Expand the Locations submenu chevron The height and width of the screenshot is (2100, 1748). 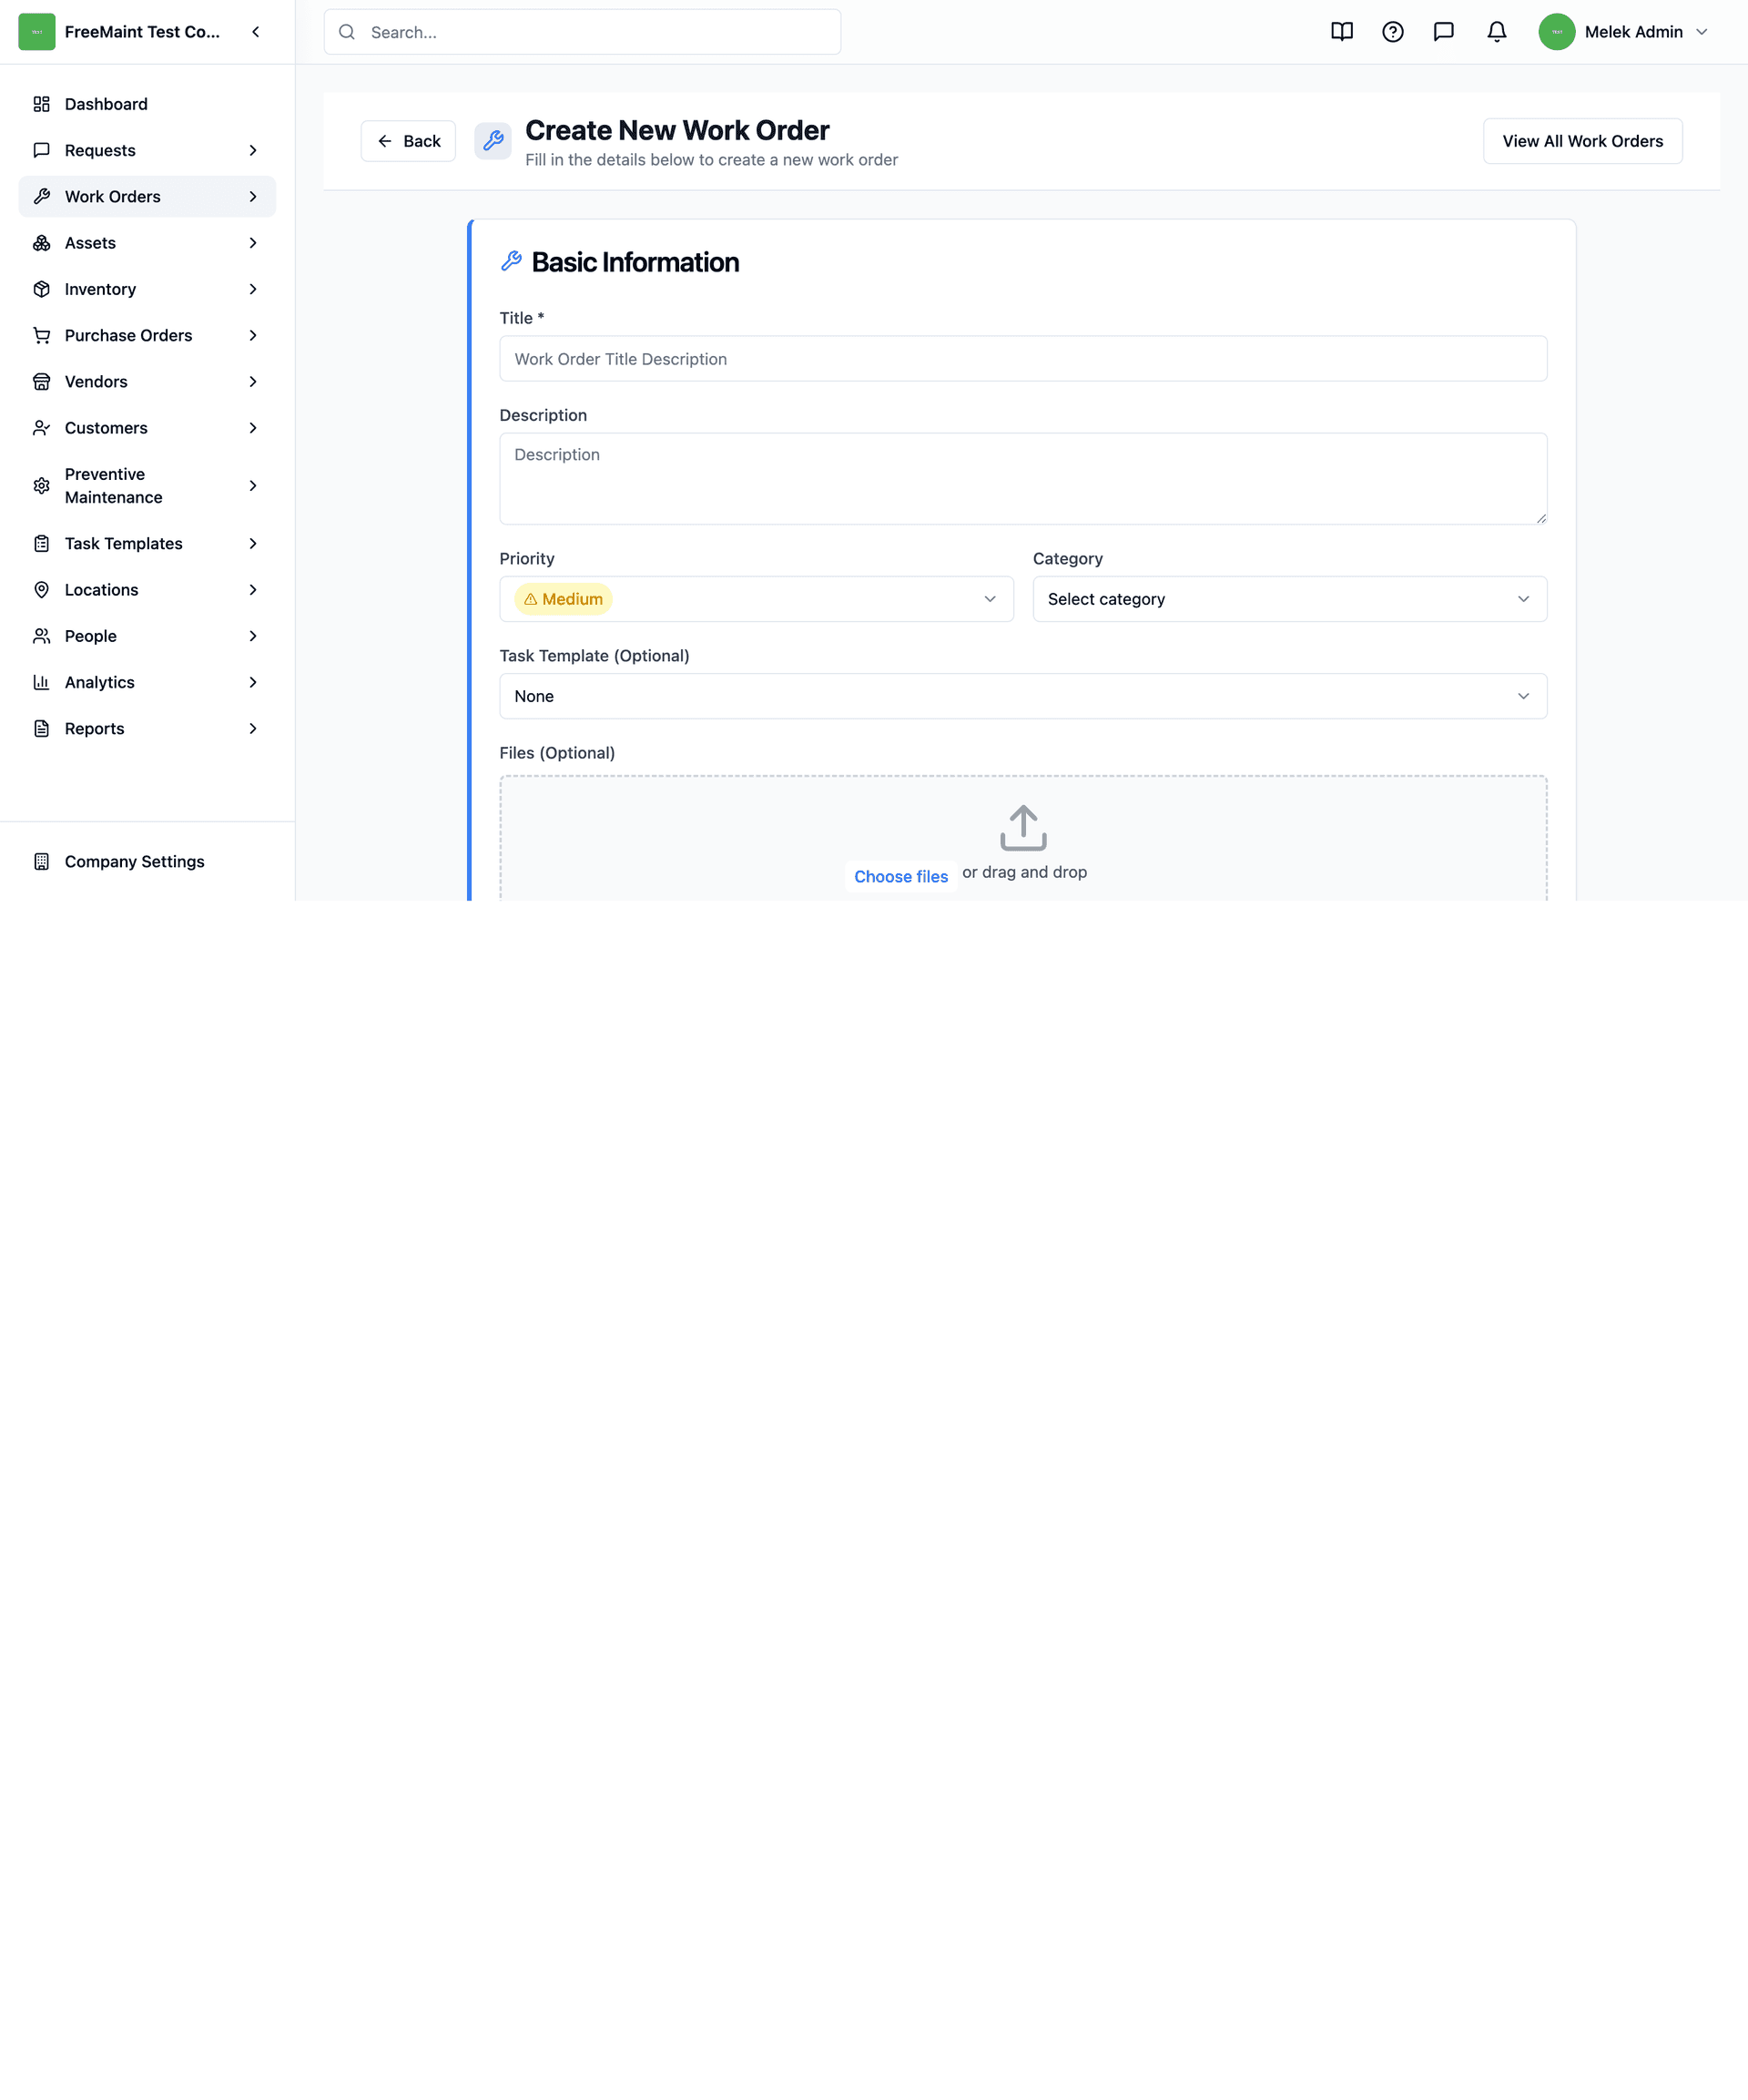[x=253, y=589]
